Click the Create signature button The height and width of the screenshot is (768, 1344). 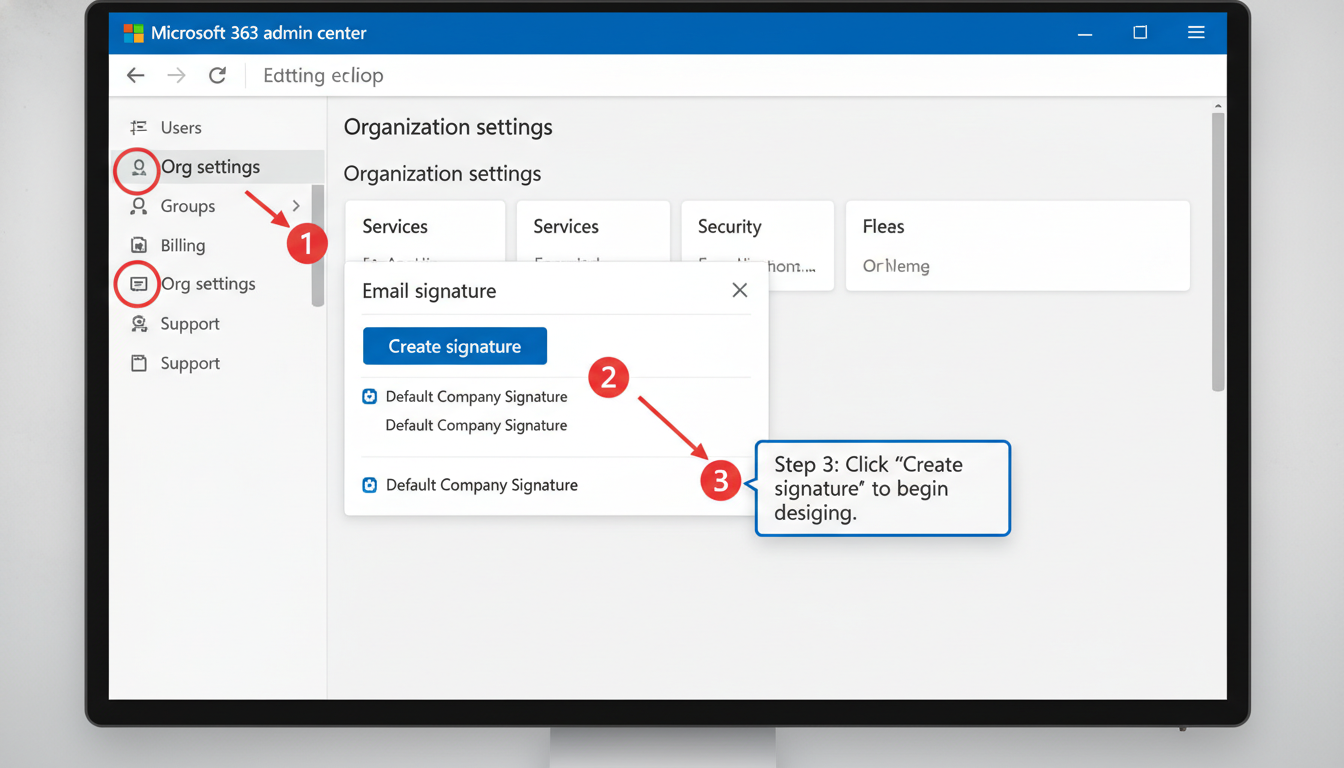[455, 346]
